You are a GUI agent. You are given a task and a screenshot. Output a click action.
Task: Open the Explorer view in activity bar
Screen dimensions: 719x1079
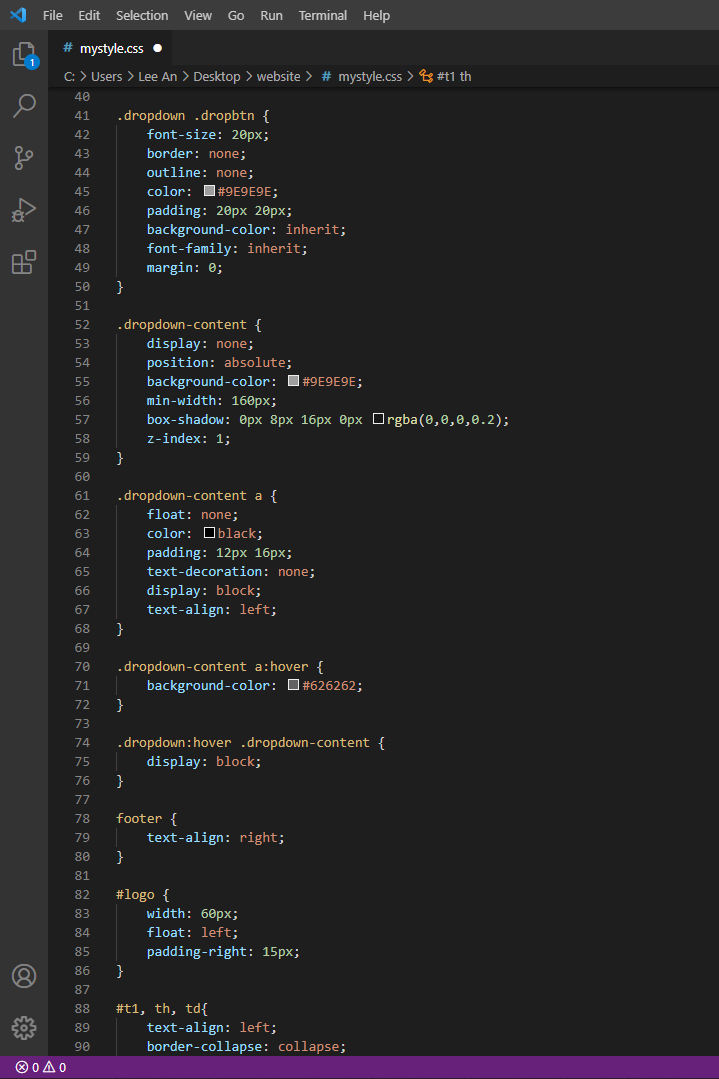(x=24, y=55)
